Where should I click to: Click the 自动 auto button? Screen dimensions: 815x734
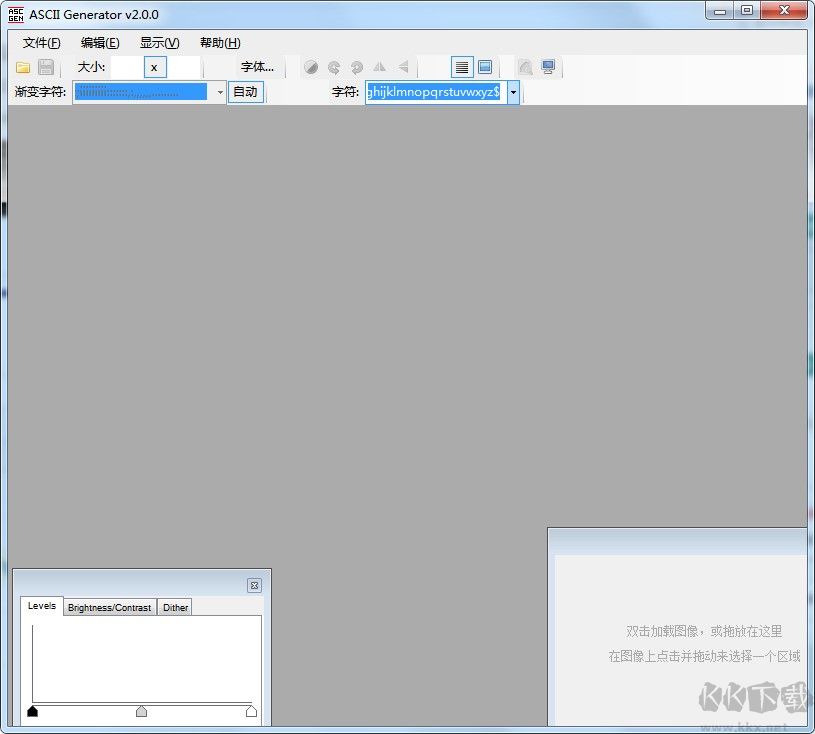(245, 92)
